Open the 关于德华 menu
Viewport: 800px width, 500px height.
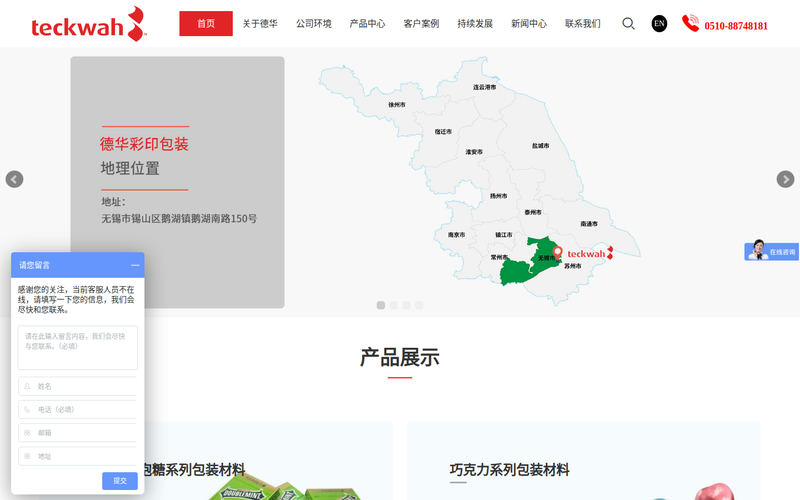(x=260, y=23)
